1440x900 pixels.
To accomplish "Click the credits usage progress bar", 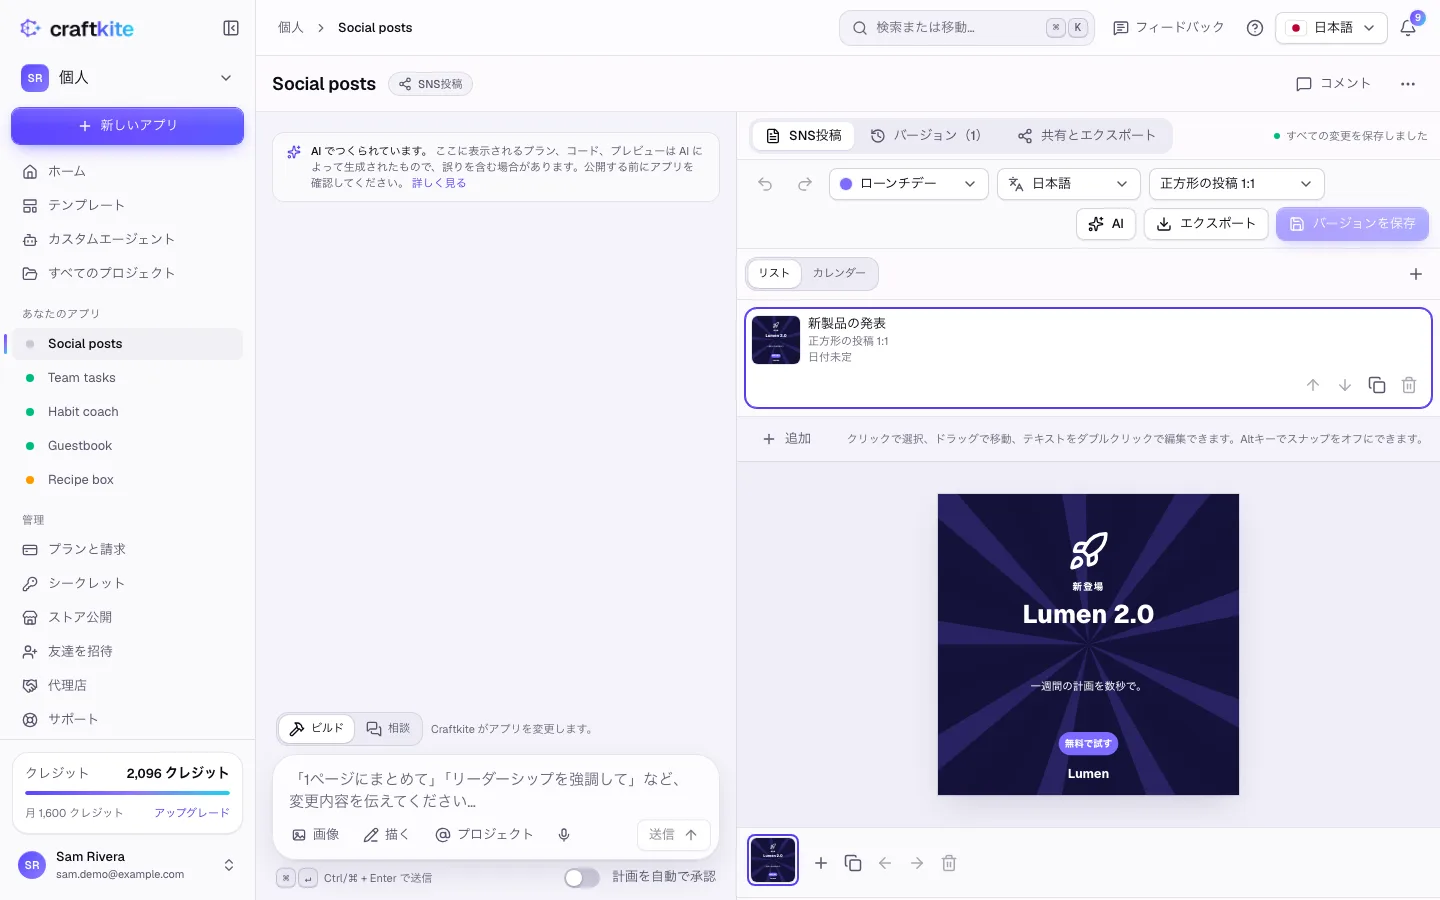I will pyautogui.click(x=127, y=793).
